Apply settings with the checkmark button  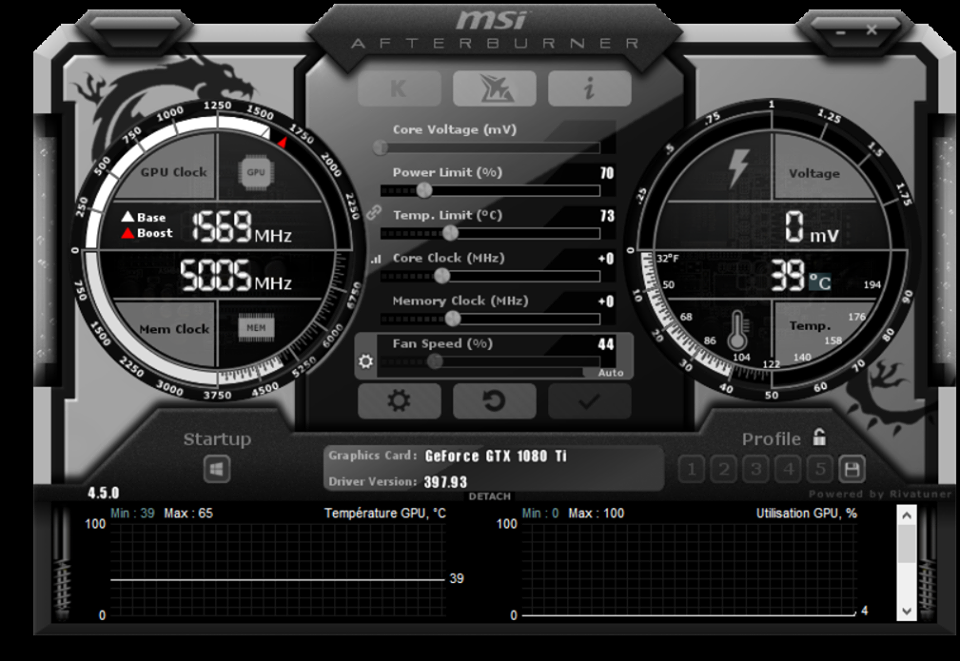click(x=590, y=401)
